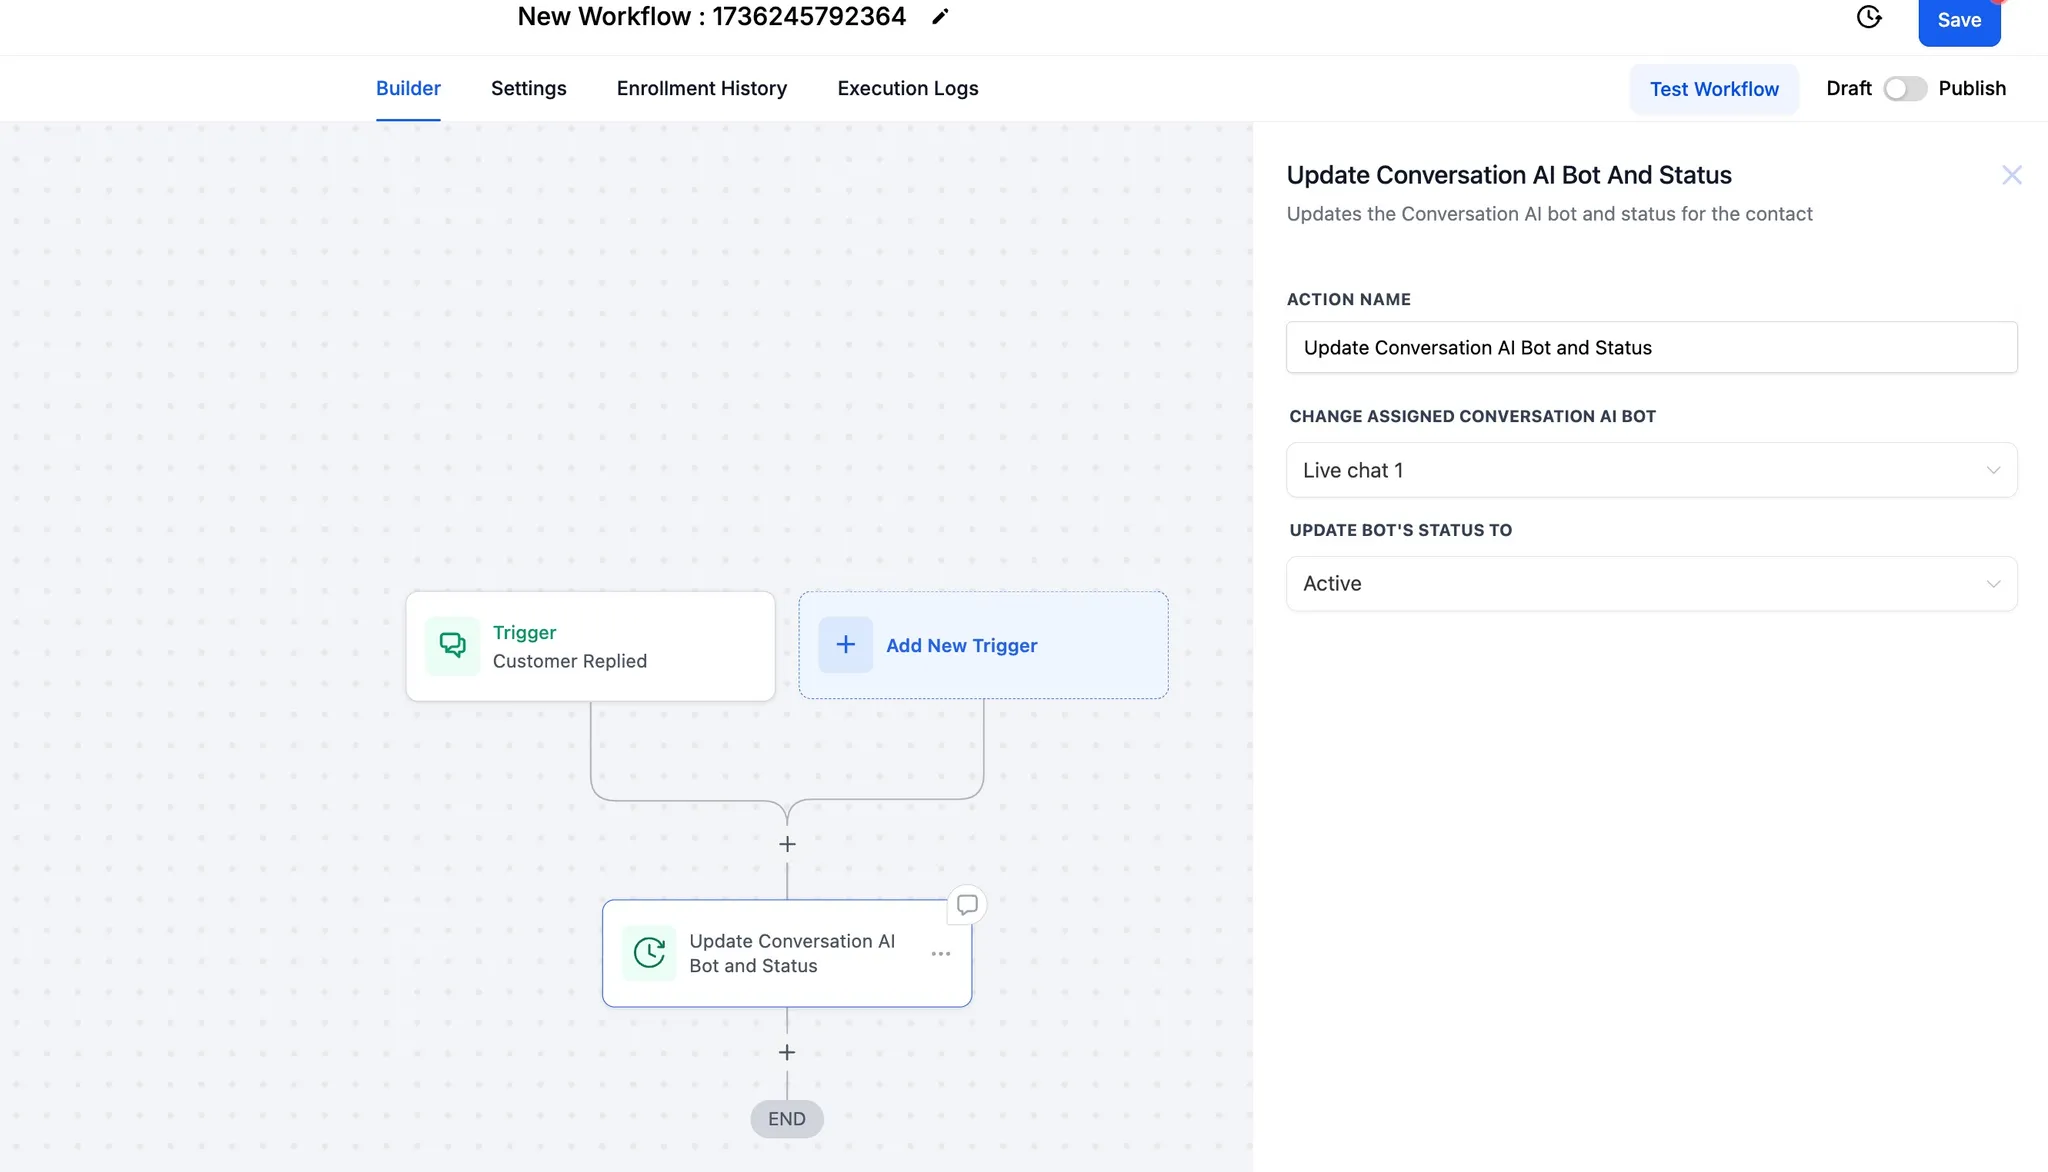This screenshot has height=1172, width=2048.
Task: Close the action settings side panel
Action: tap(2011, 176)
